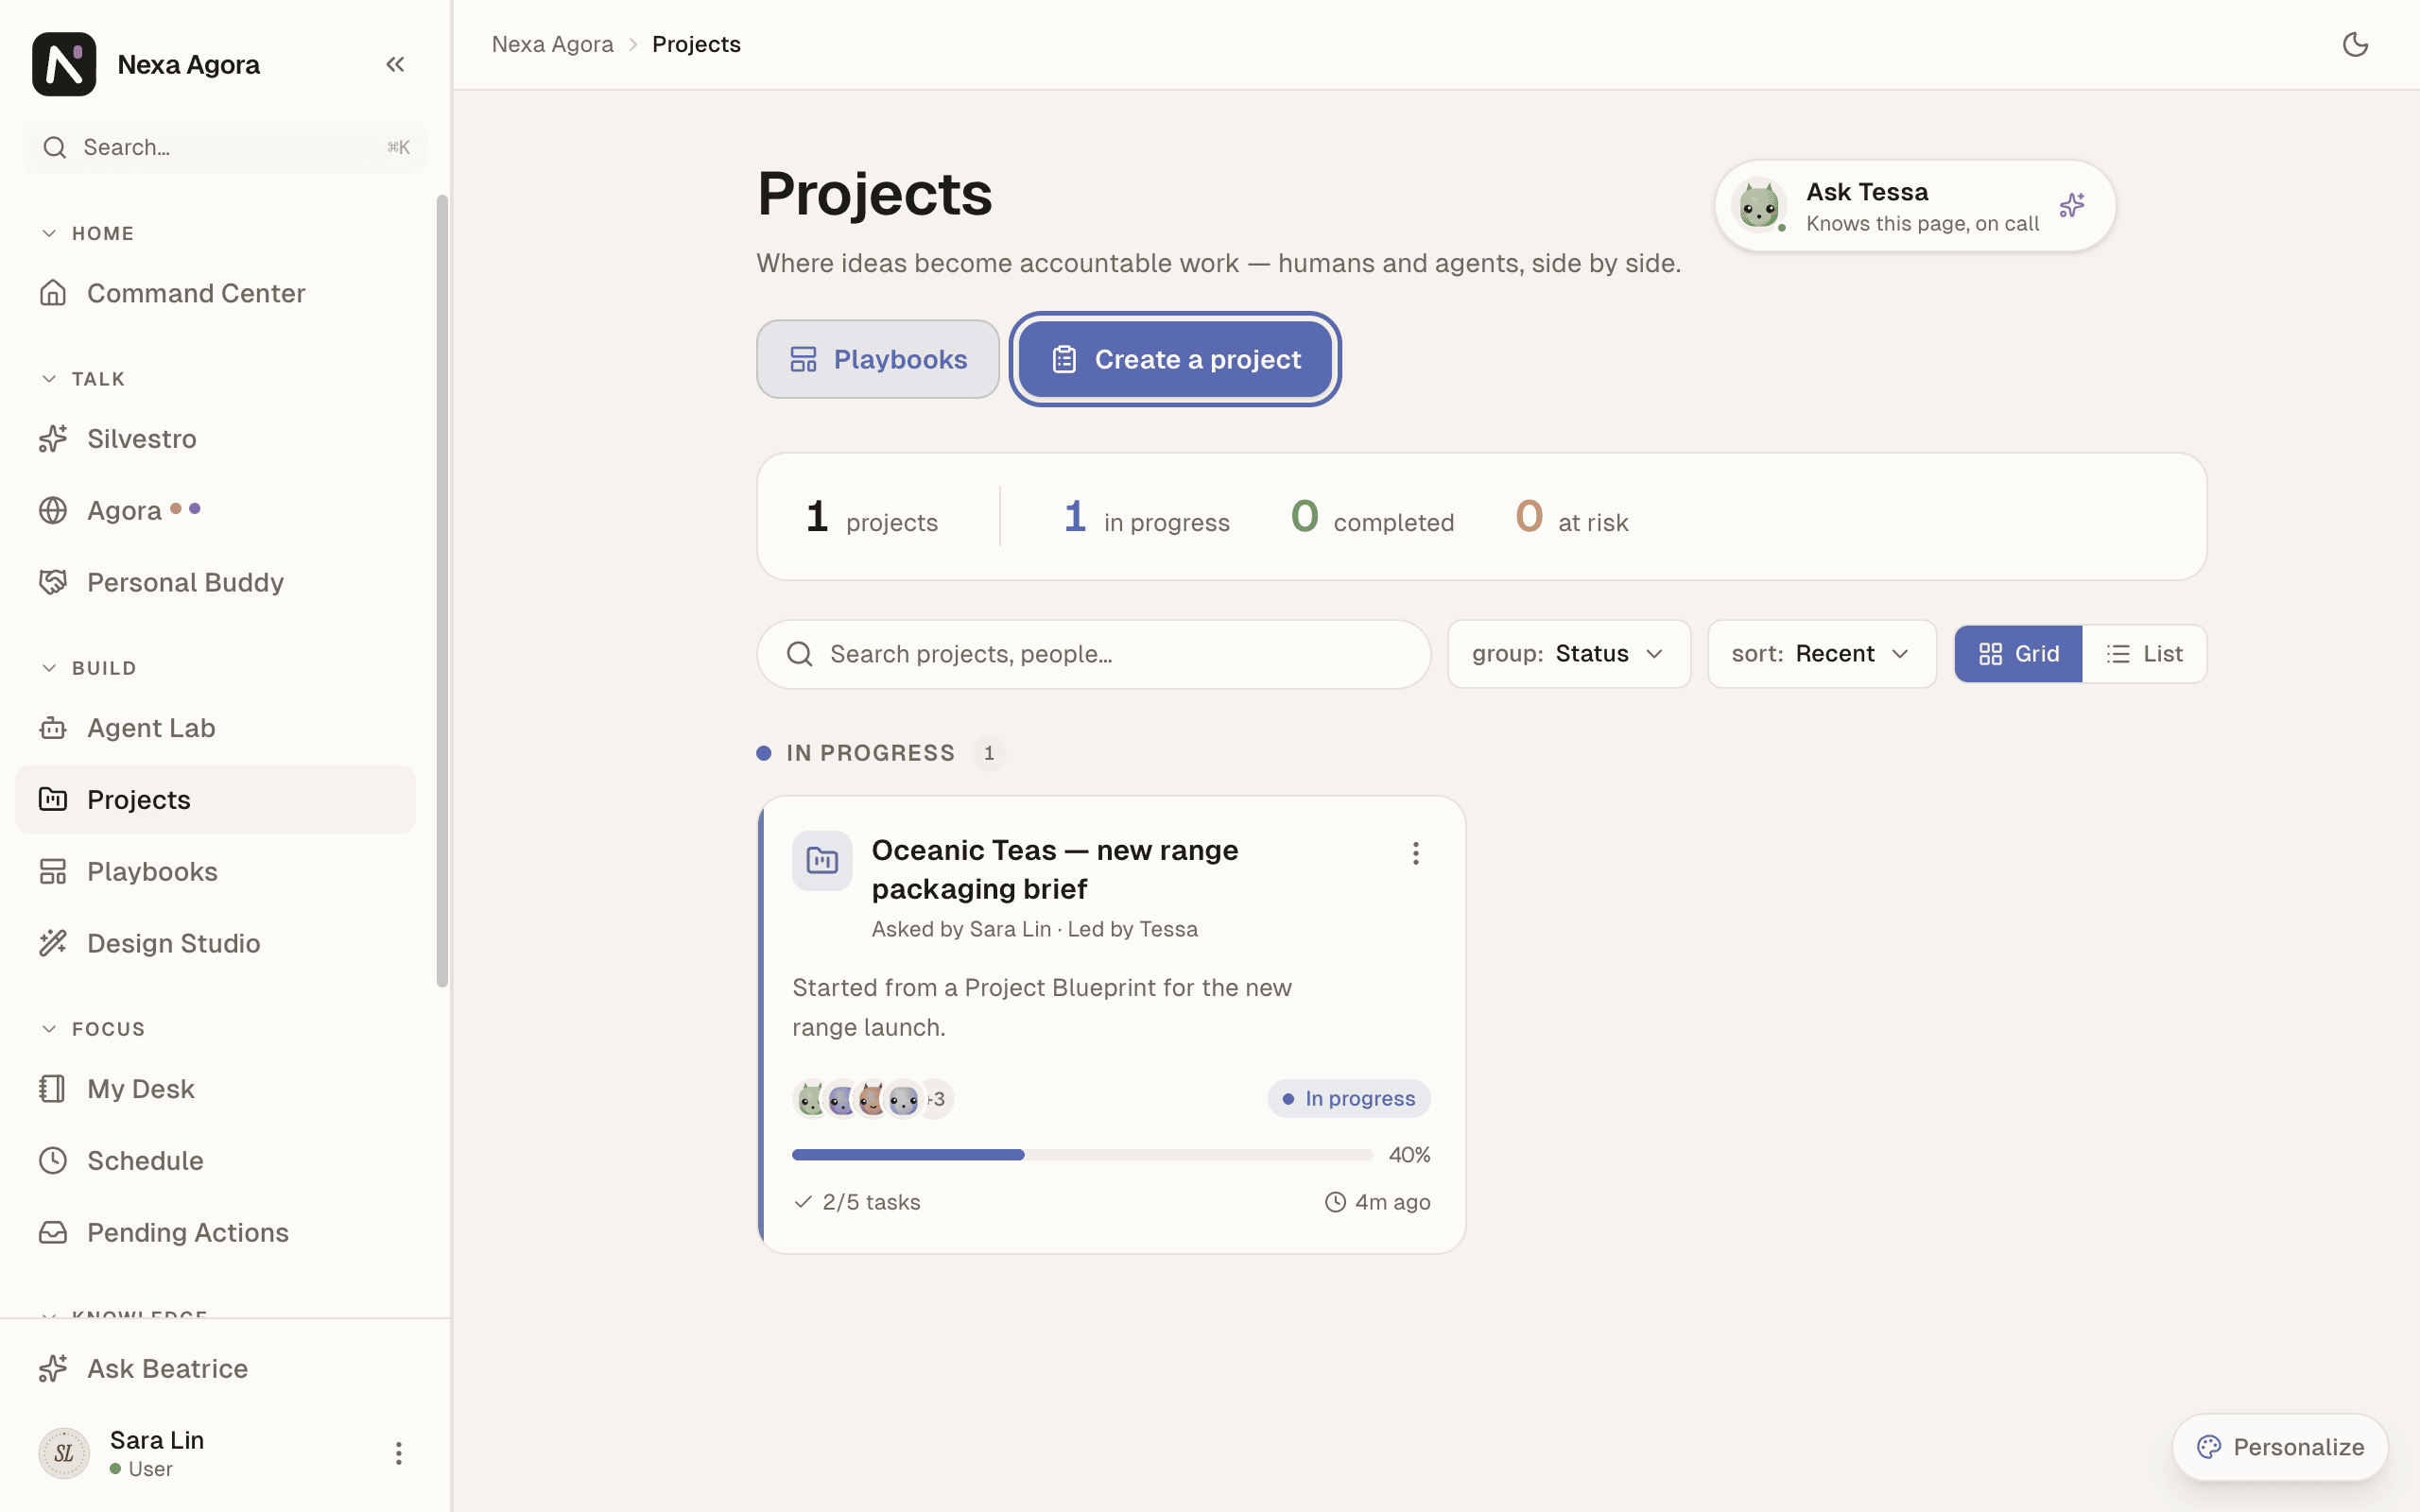2420x1512 pixels.
Task: Click the sparkle icon in Ask Tessa
Action: 2072,206
